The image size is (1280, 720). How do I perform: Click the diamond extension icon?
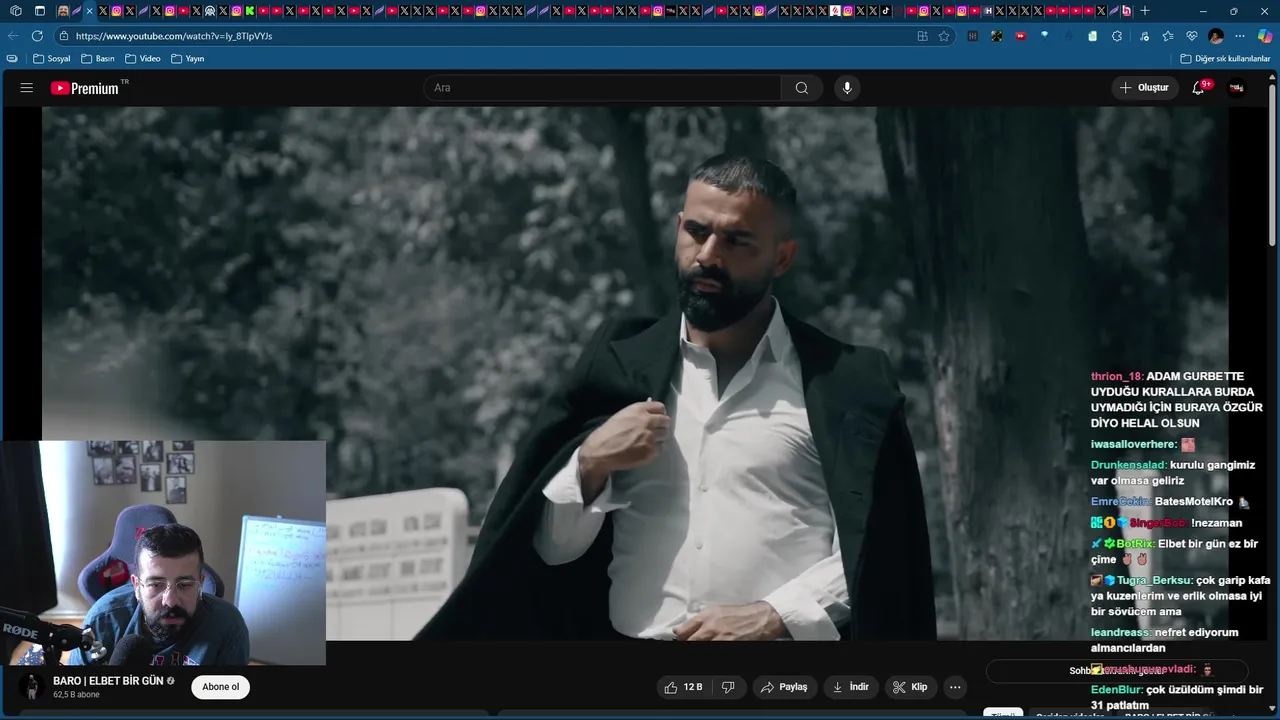pos(1045,36)
